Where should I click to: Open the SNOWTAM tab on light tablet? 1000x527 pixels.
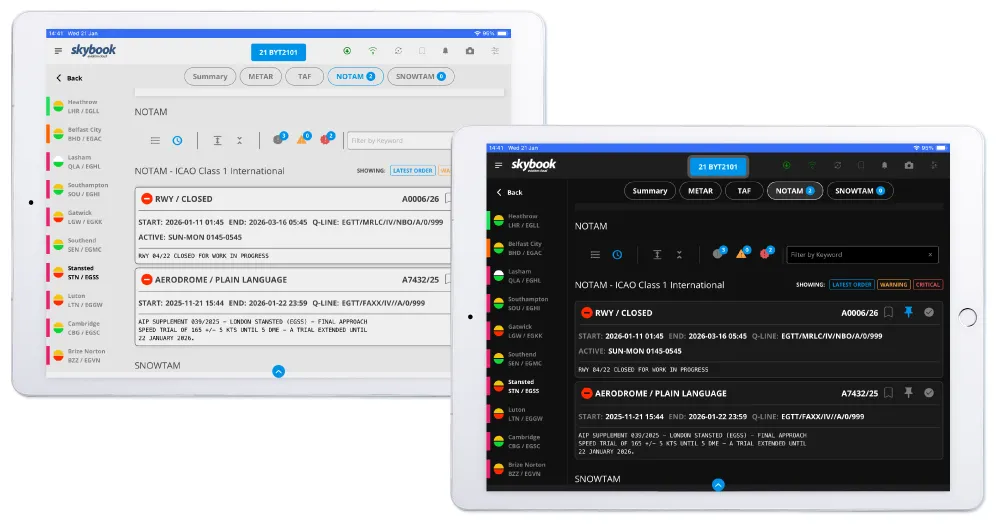(420, 76)
